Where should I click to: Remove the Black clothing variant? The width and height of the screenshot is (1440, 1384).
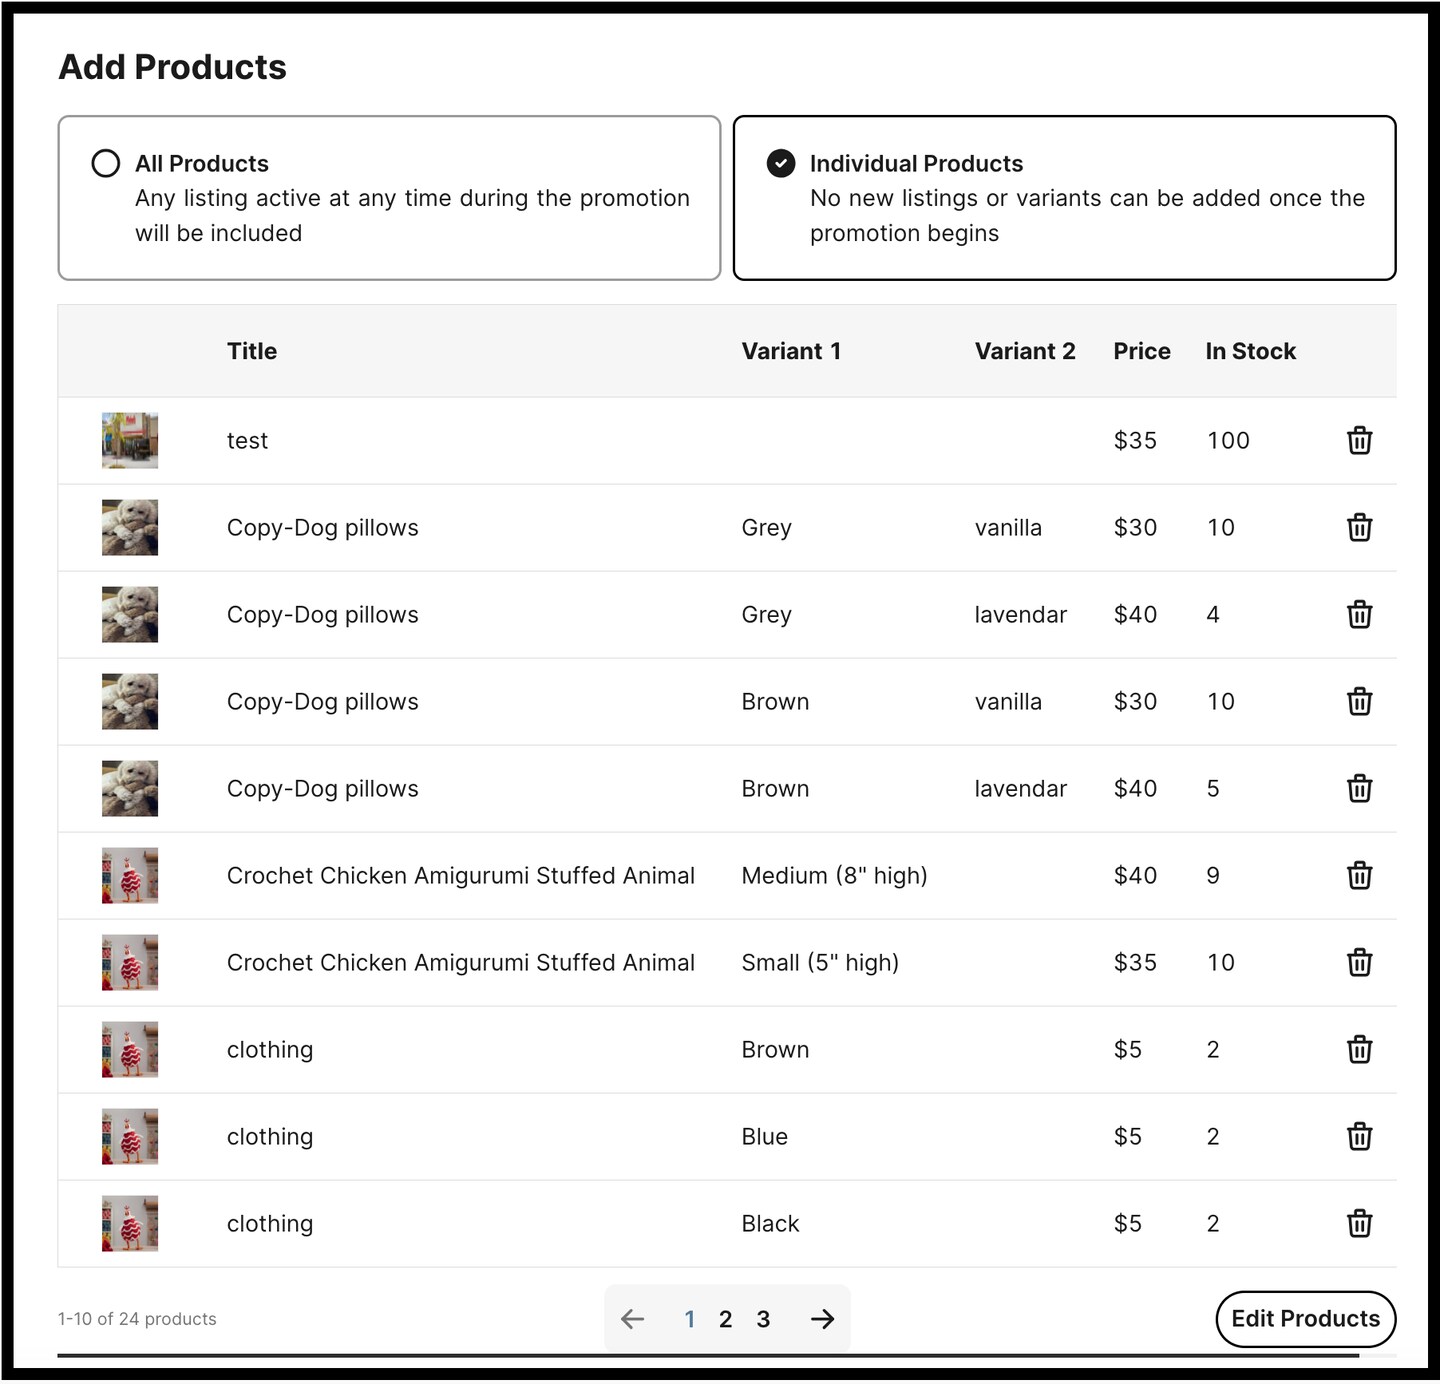[1358, 1223]
